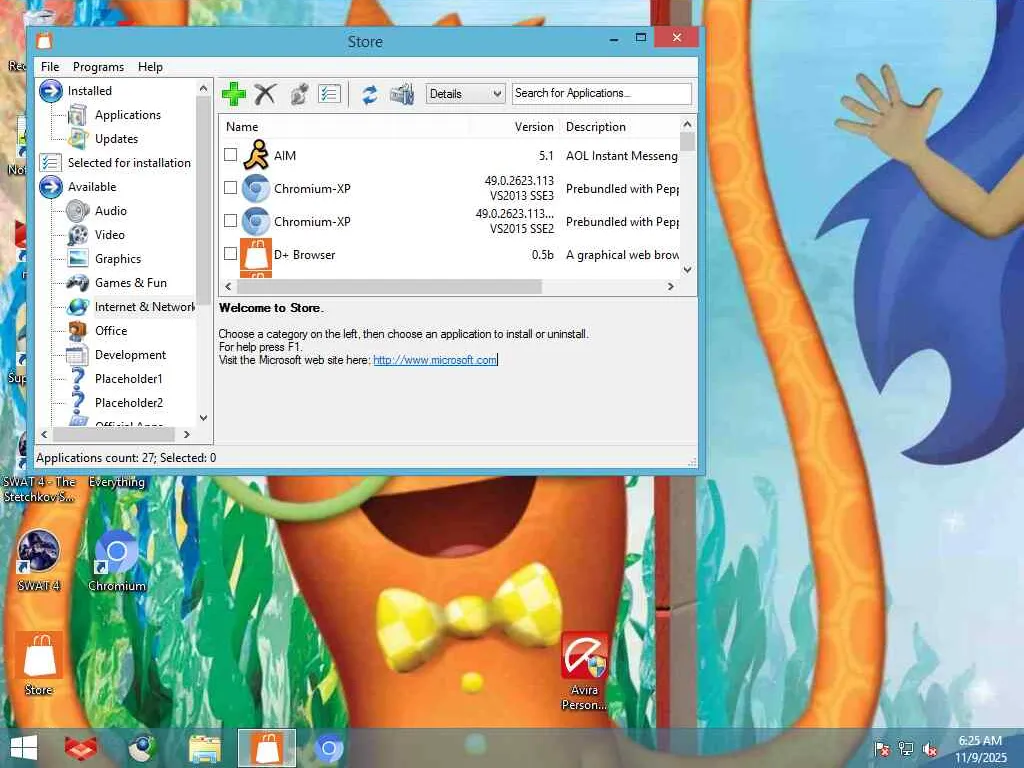Click the Updates tree icon
Viewport: 1024px width, 768px height.
pos(78,138)
